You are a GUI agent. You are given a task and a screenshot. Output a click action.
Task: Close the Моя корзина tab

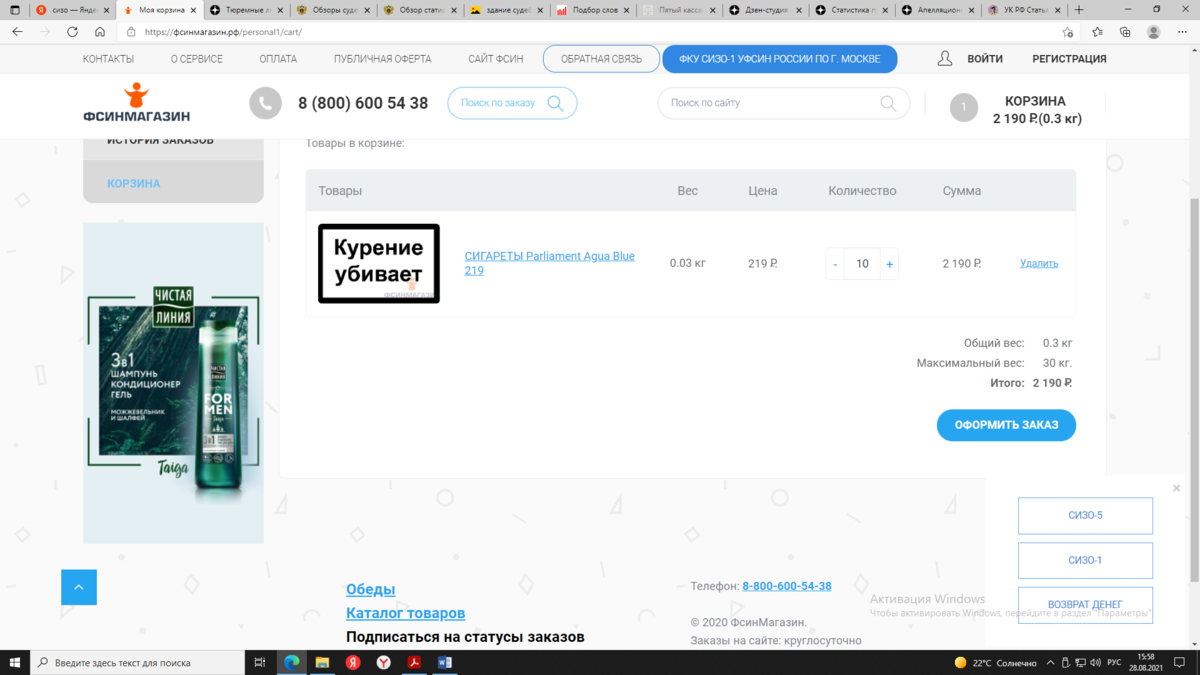194,10
